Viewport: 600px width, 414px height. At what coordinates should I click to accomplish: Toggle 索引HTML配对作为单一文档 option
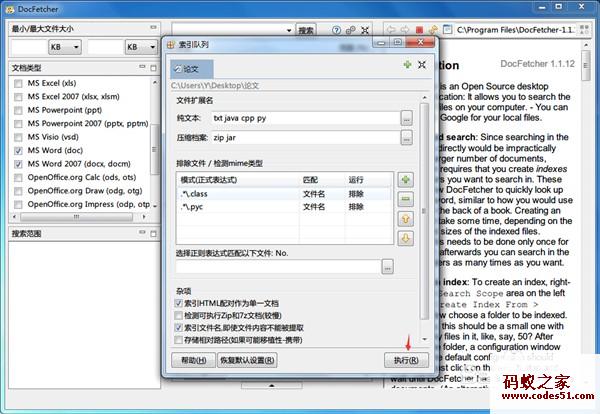coord(178,303)
